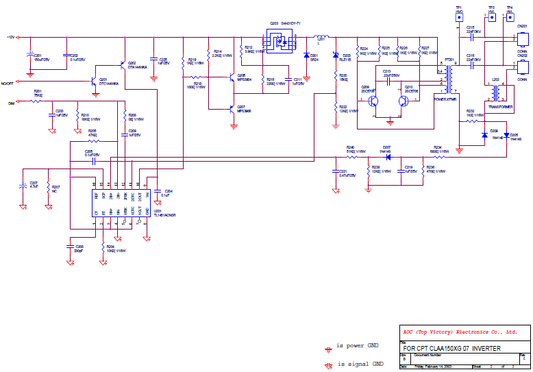Click the Q209 circled transistor symbol
Screen dimensions: 533x372
click(x=374, y=101)
